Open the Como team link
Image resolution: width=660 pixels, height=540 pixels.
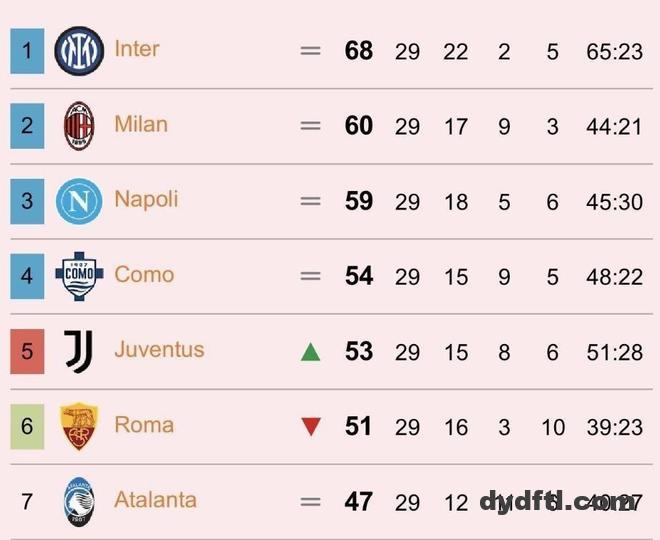pos(144,274)
